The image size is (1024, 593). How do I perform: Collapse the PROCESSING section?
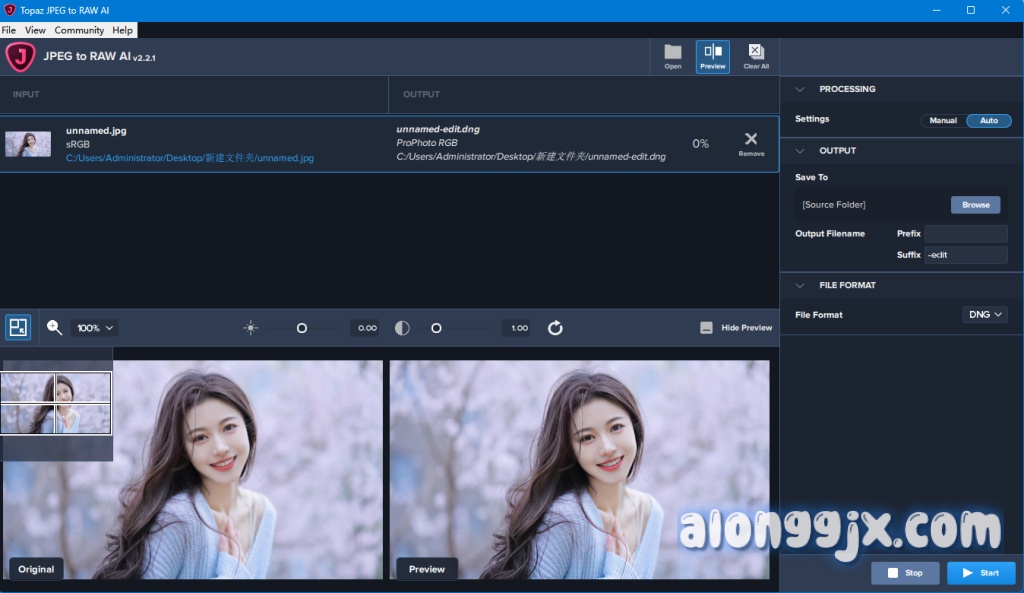[800, 89]
